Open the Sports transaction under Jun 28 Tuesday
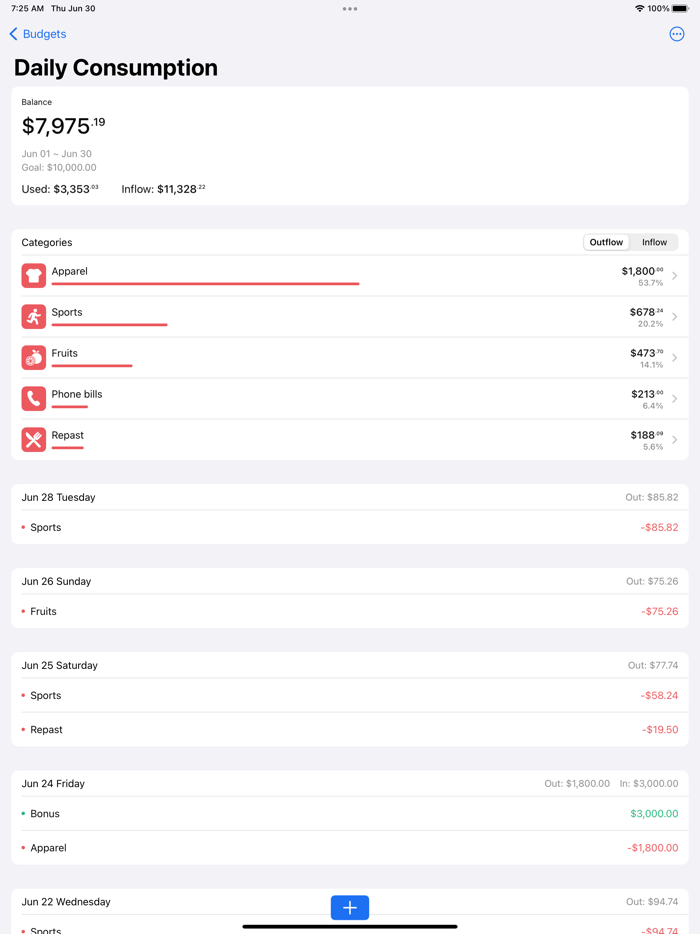This screenshot has height=934, width=700. (350, 527)
